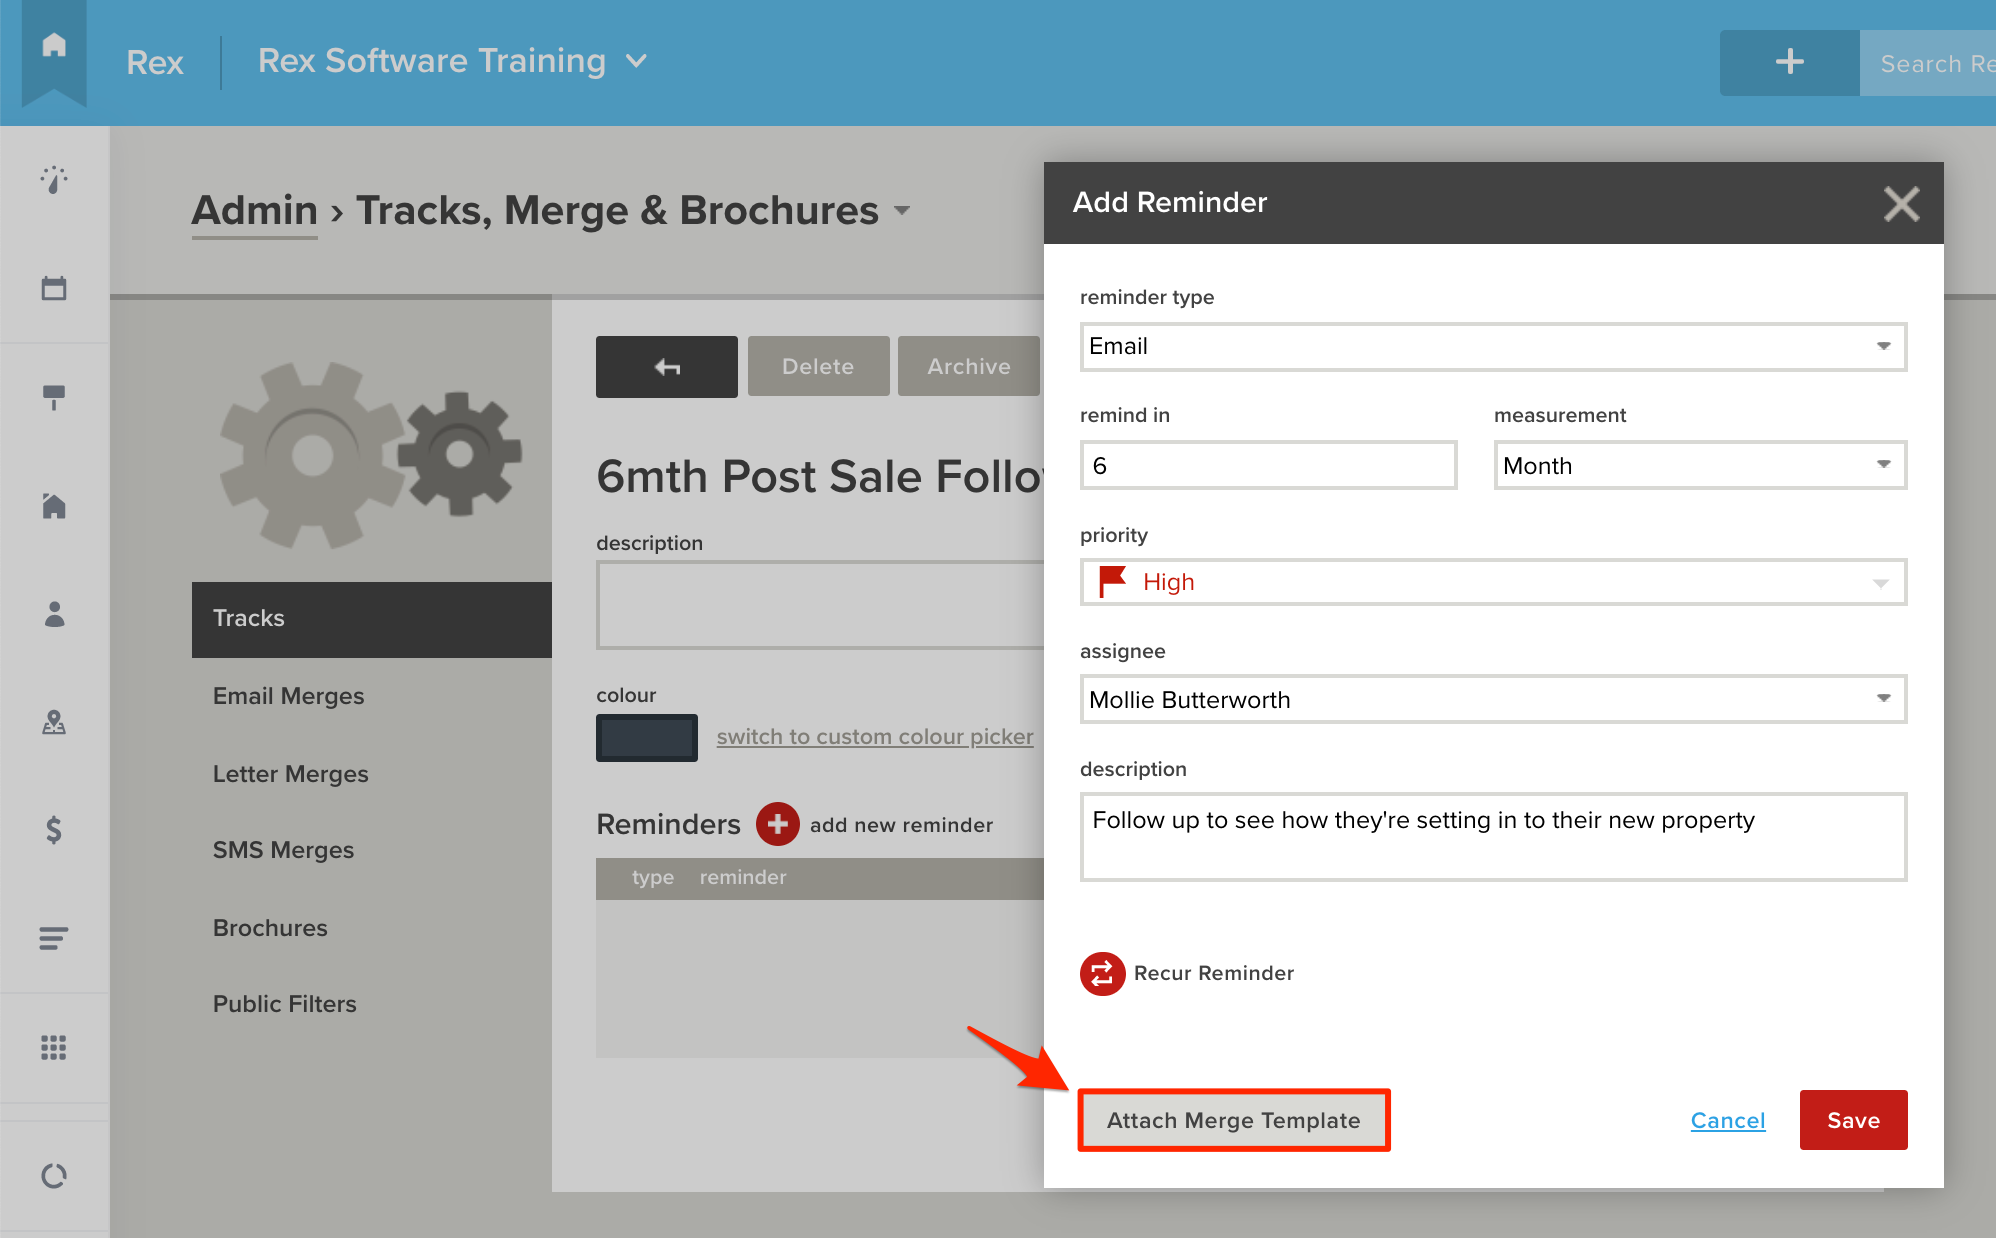Image resolution: width=1996 pixels, height=1238 pixels.
Task: Click the dark colour swatch
Action: pyautogui.click(x=647, y=738)
